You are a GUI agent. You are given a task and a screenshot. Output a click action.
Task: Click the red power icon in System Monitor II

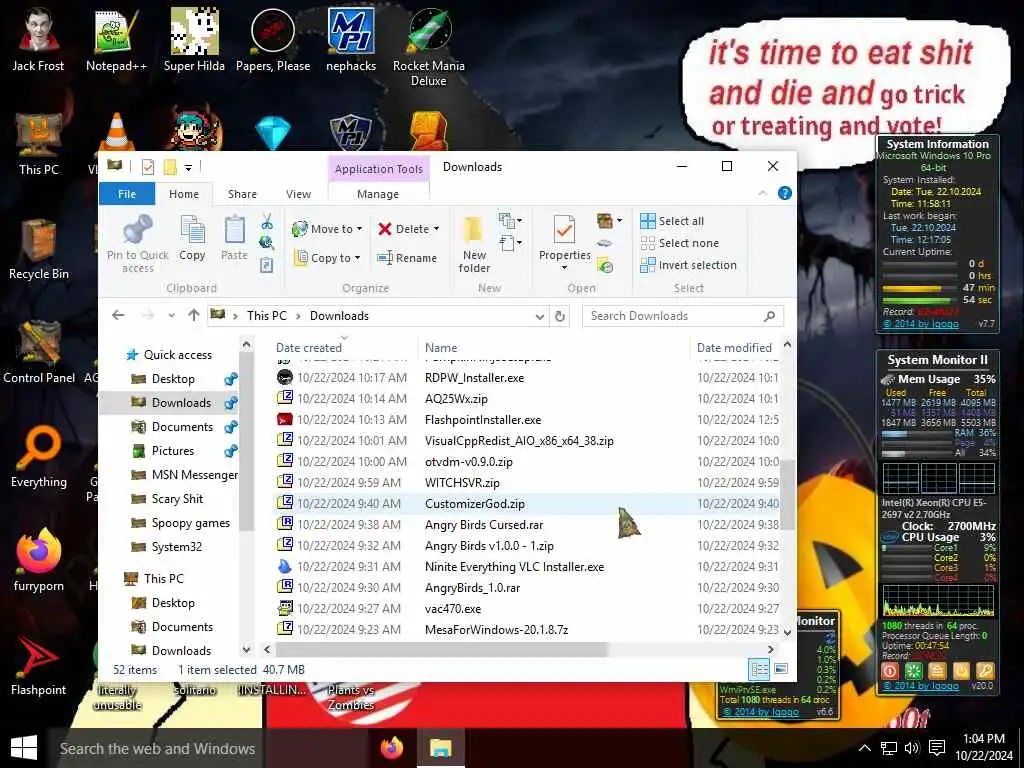pyautogui.click(x=889, y=670)
